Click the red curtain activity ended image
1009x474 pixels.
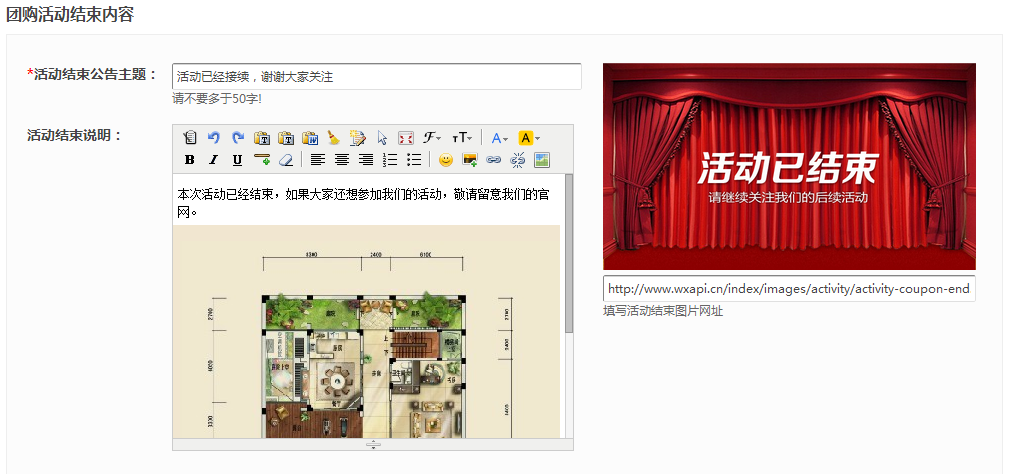pos(789,166)
